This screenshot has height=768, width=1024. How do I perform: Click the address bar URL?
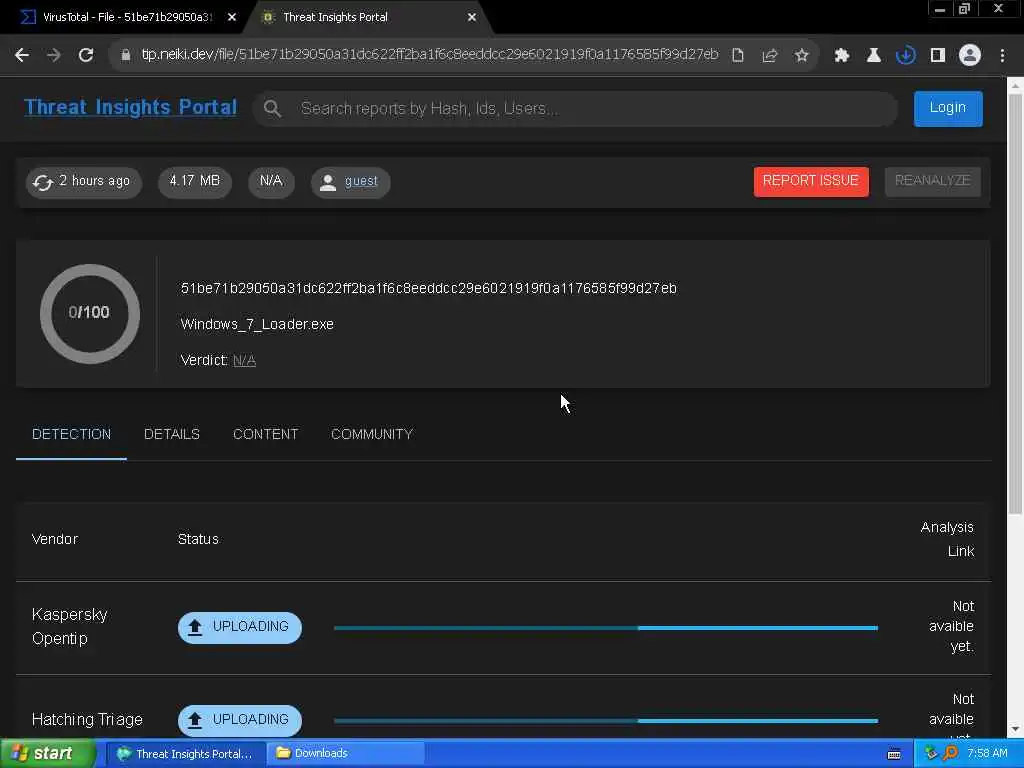pos(430,55)
